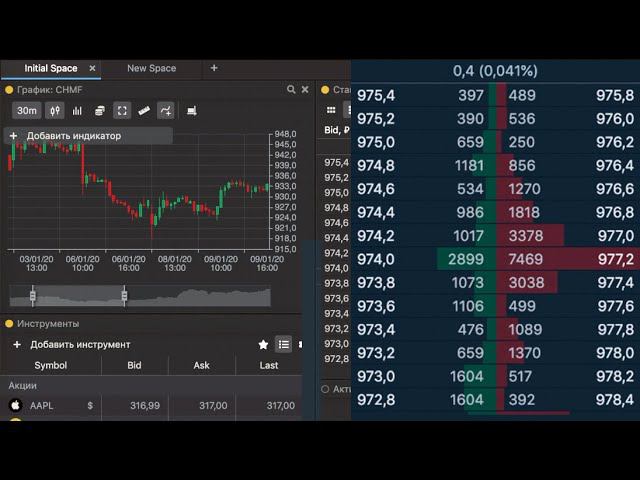Click the stacked coins icon in chart toolbar
Screen dimensions: 640x480
100,111
